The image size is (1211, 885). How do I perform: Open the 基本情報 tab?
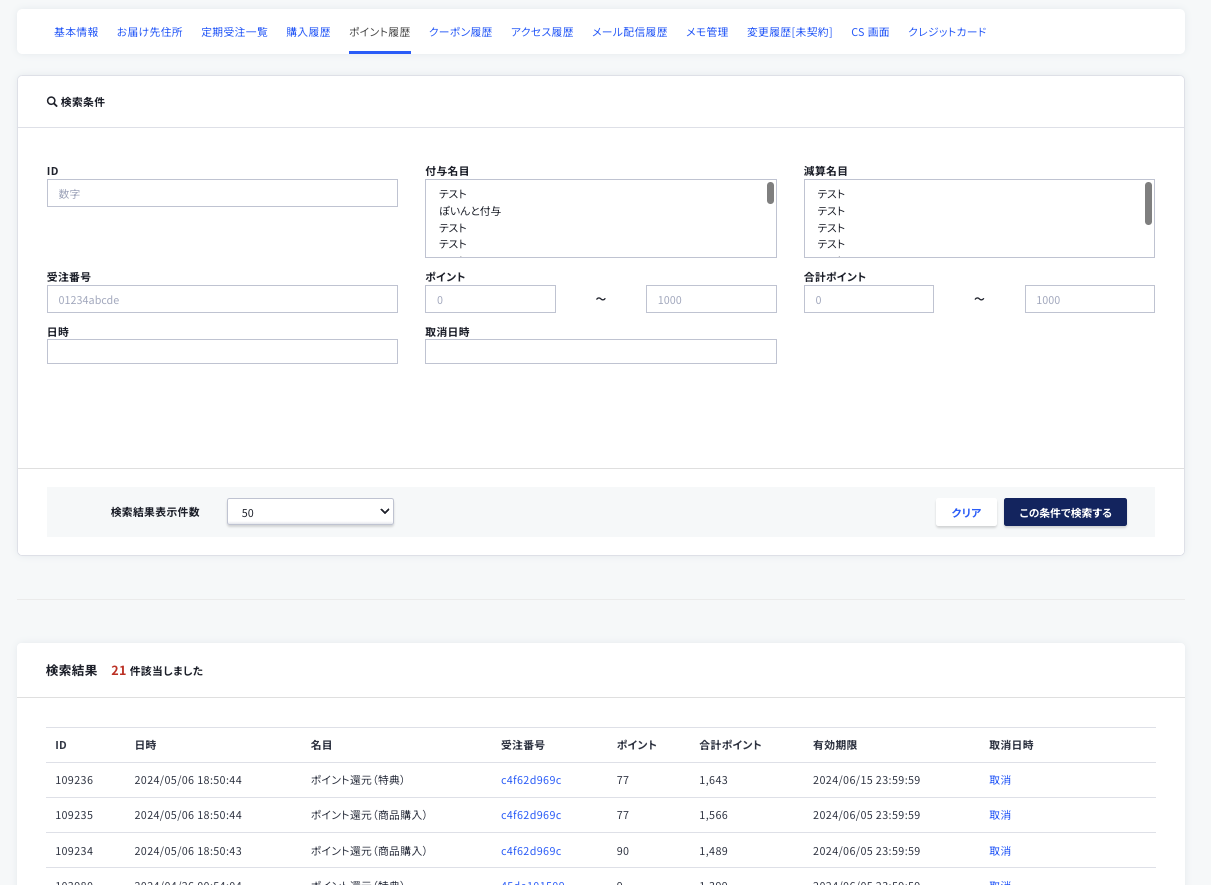[76, 32]
